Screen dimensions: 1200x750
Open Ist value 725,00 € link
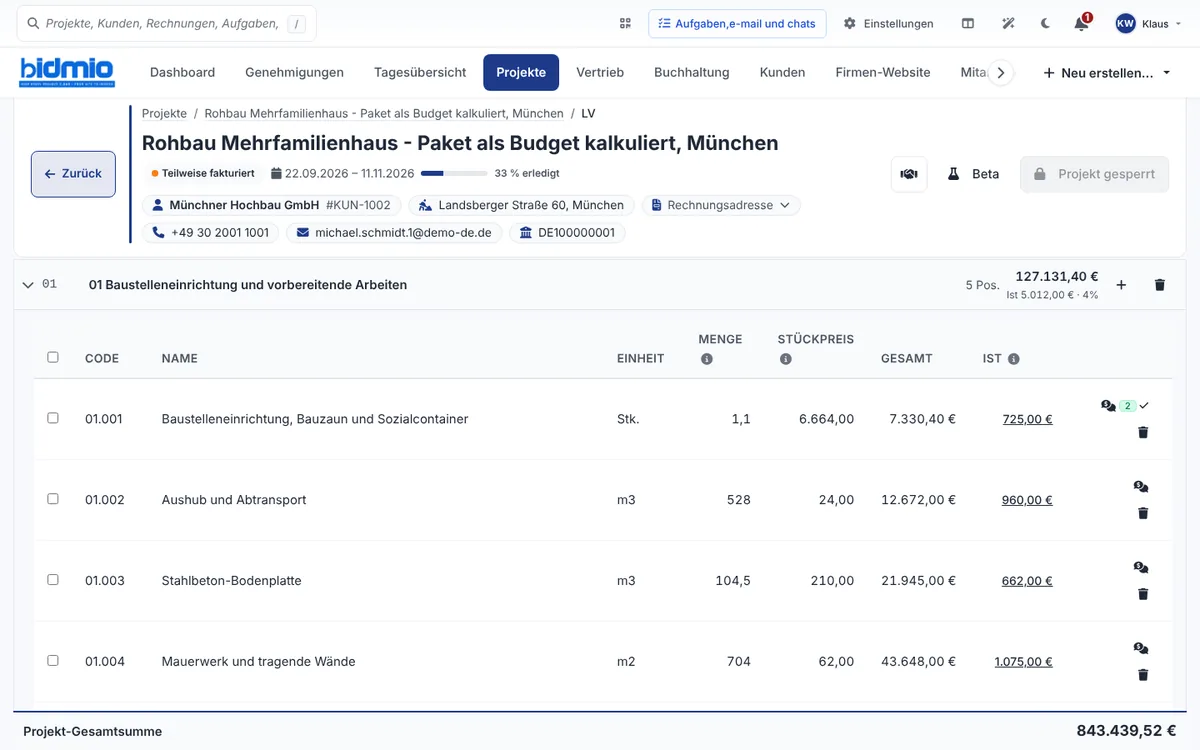1027,420
